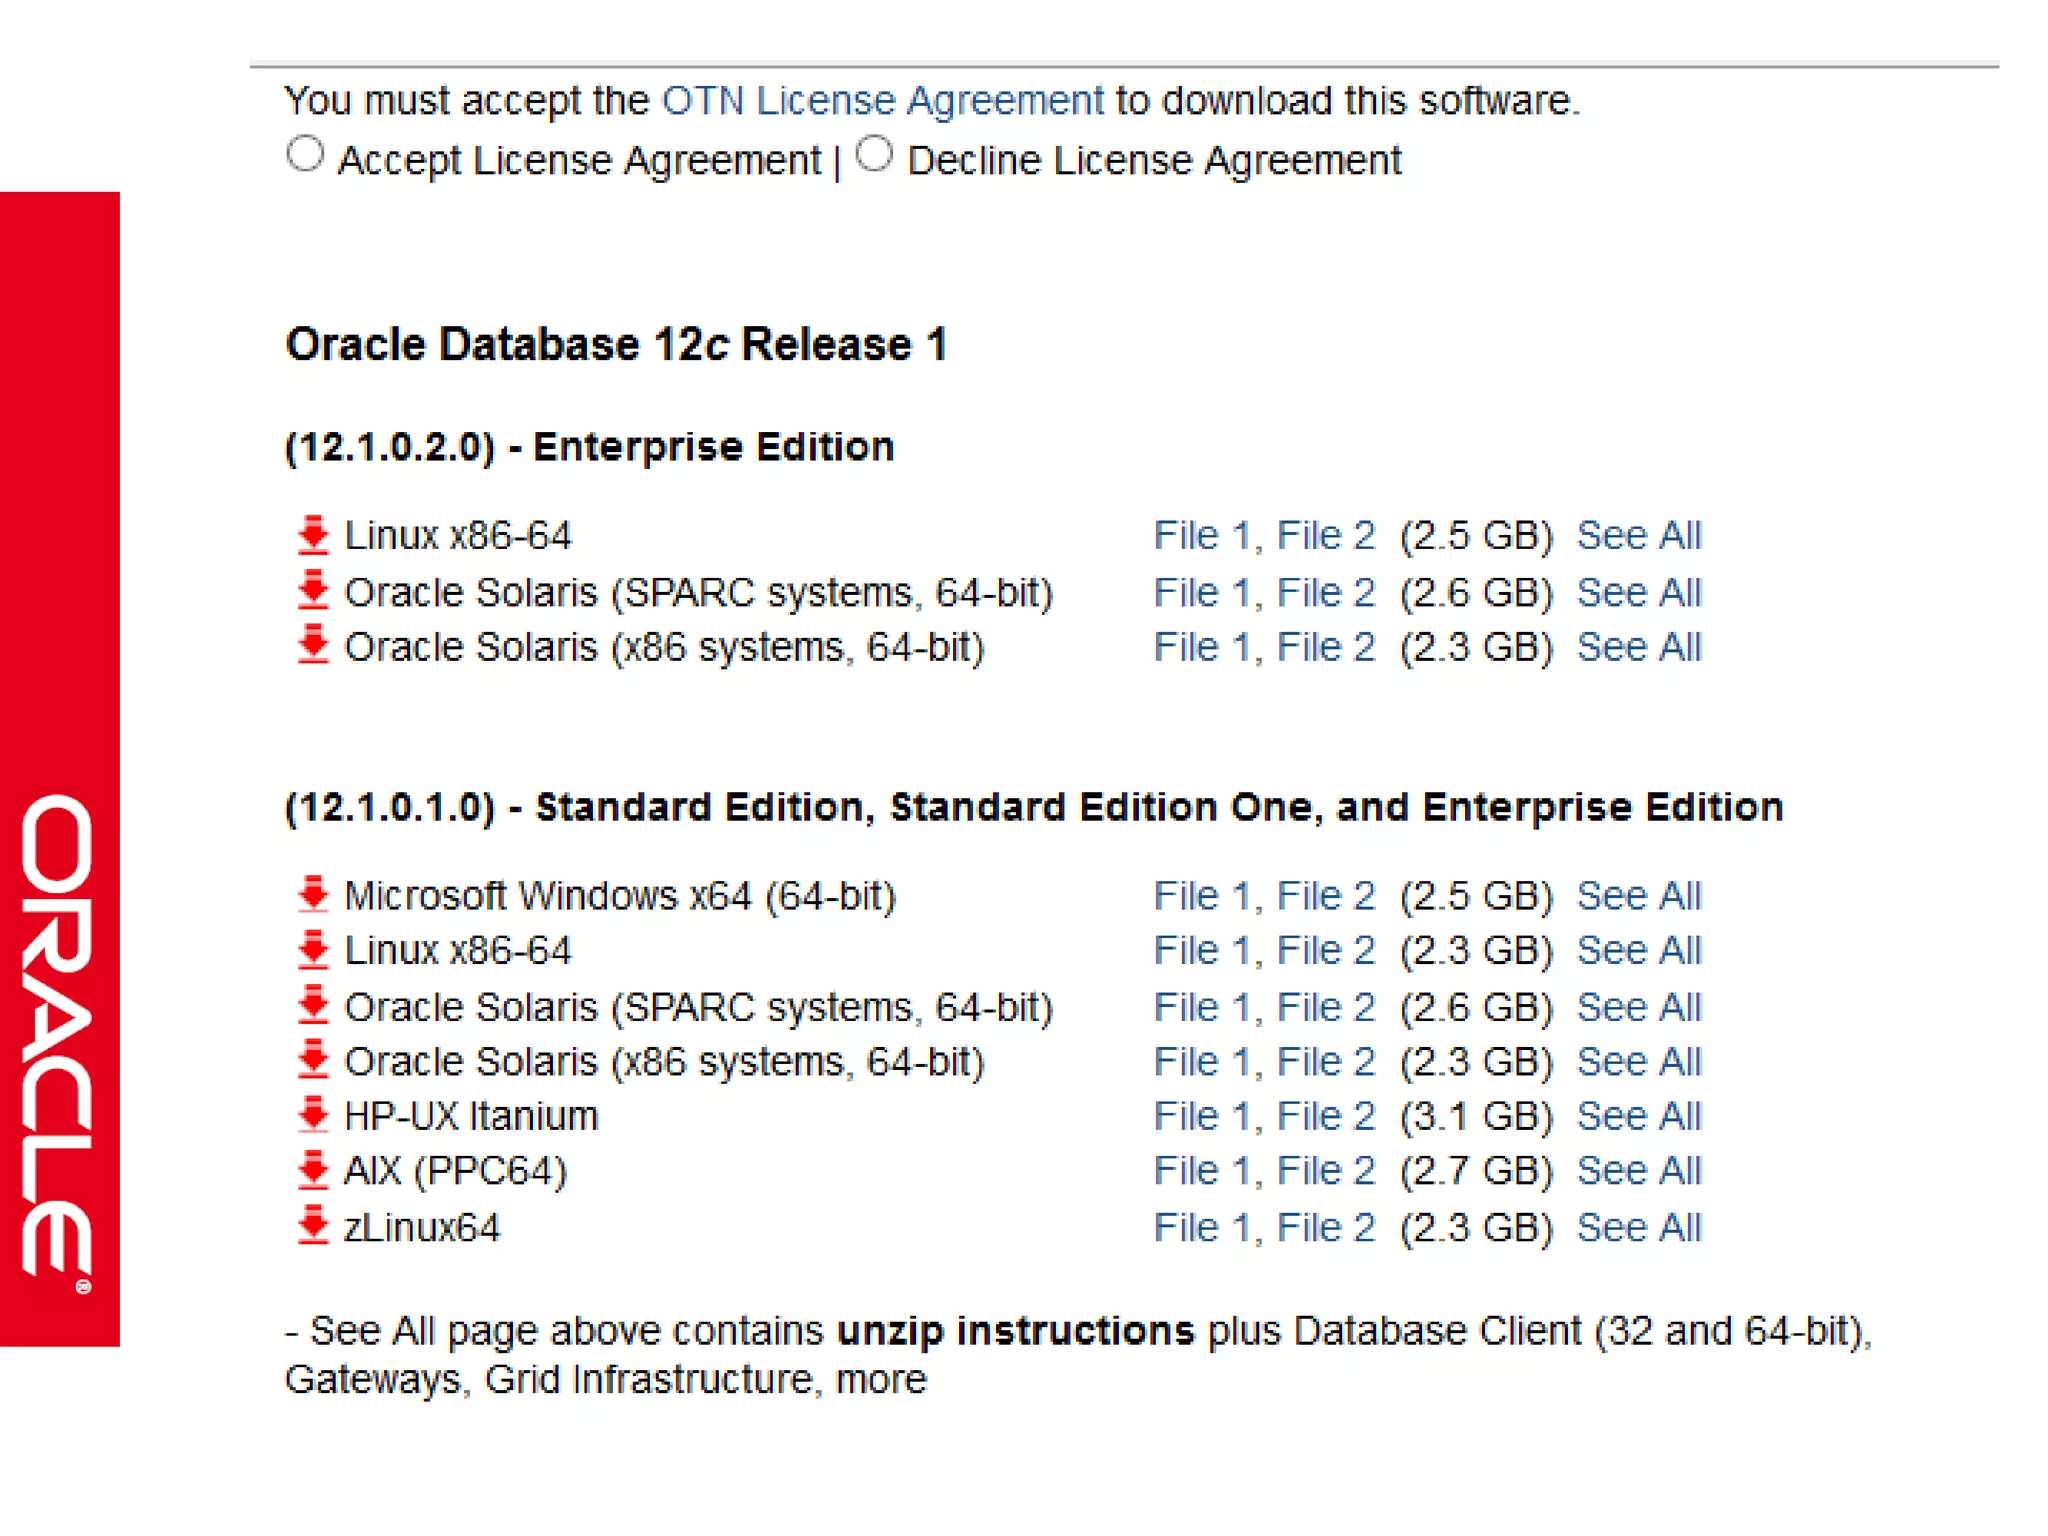Click download icon beside Linux x86-64 12.1.0.2.0

tap(313, 535)
